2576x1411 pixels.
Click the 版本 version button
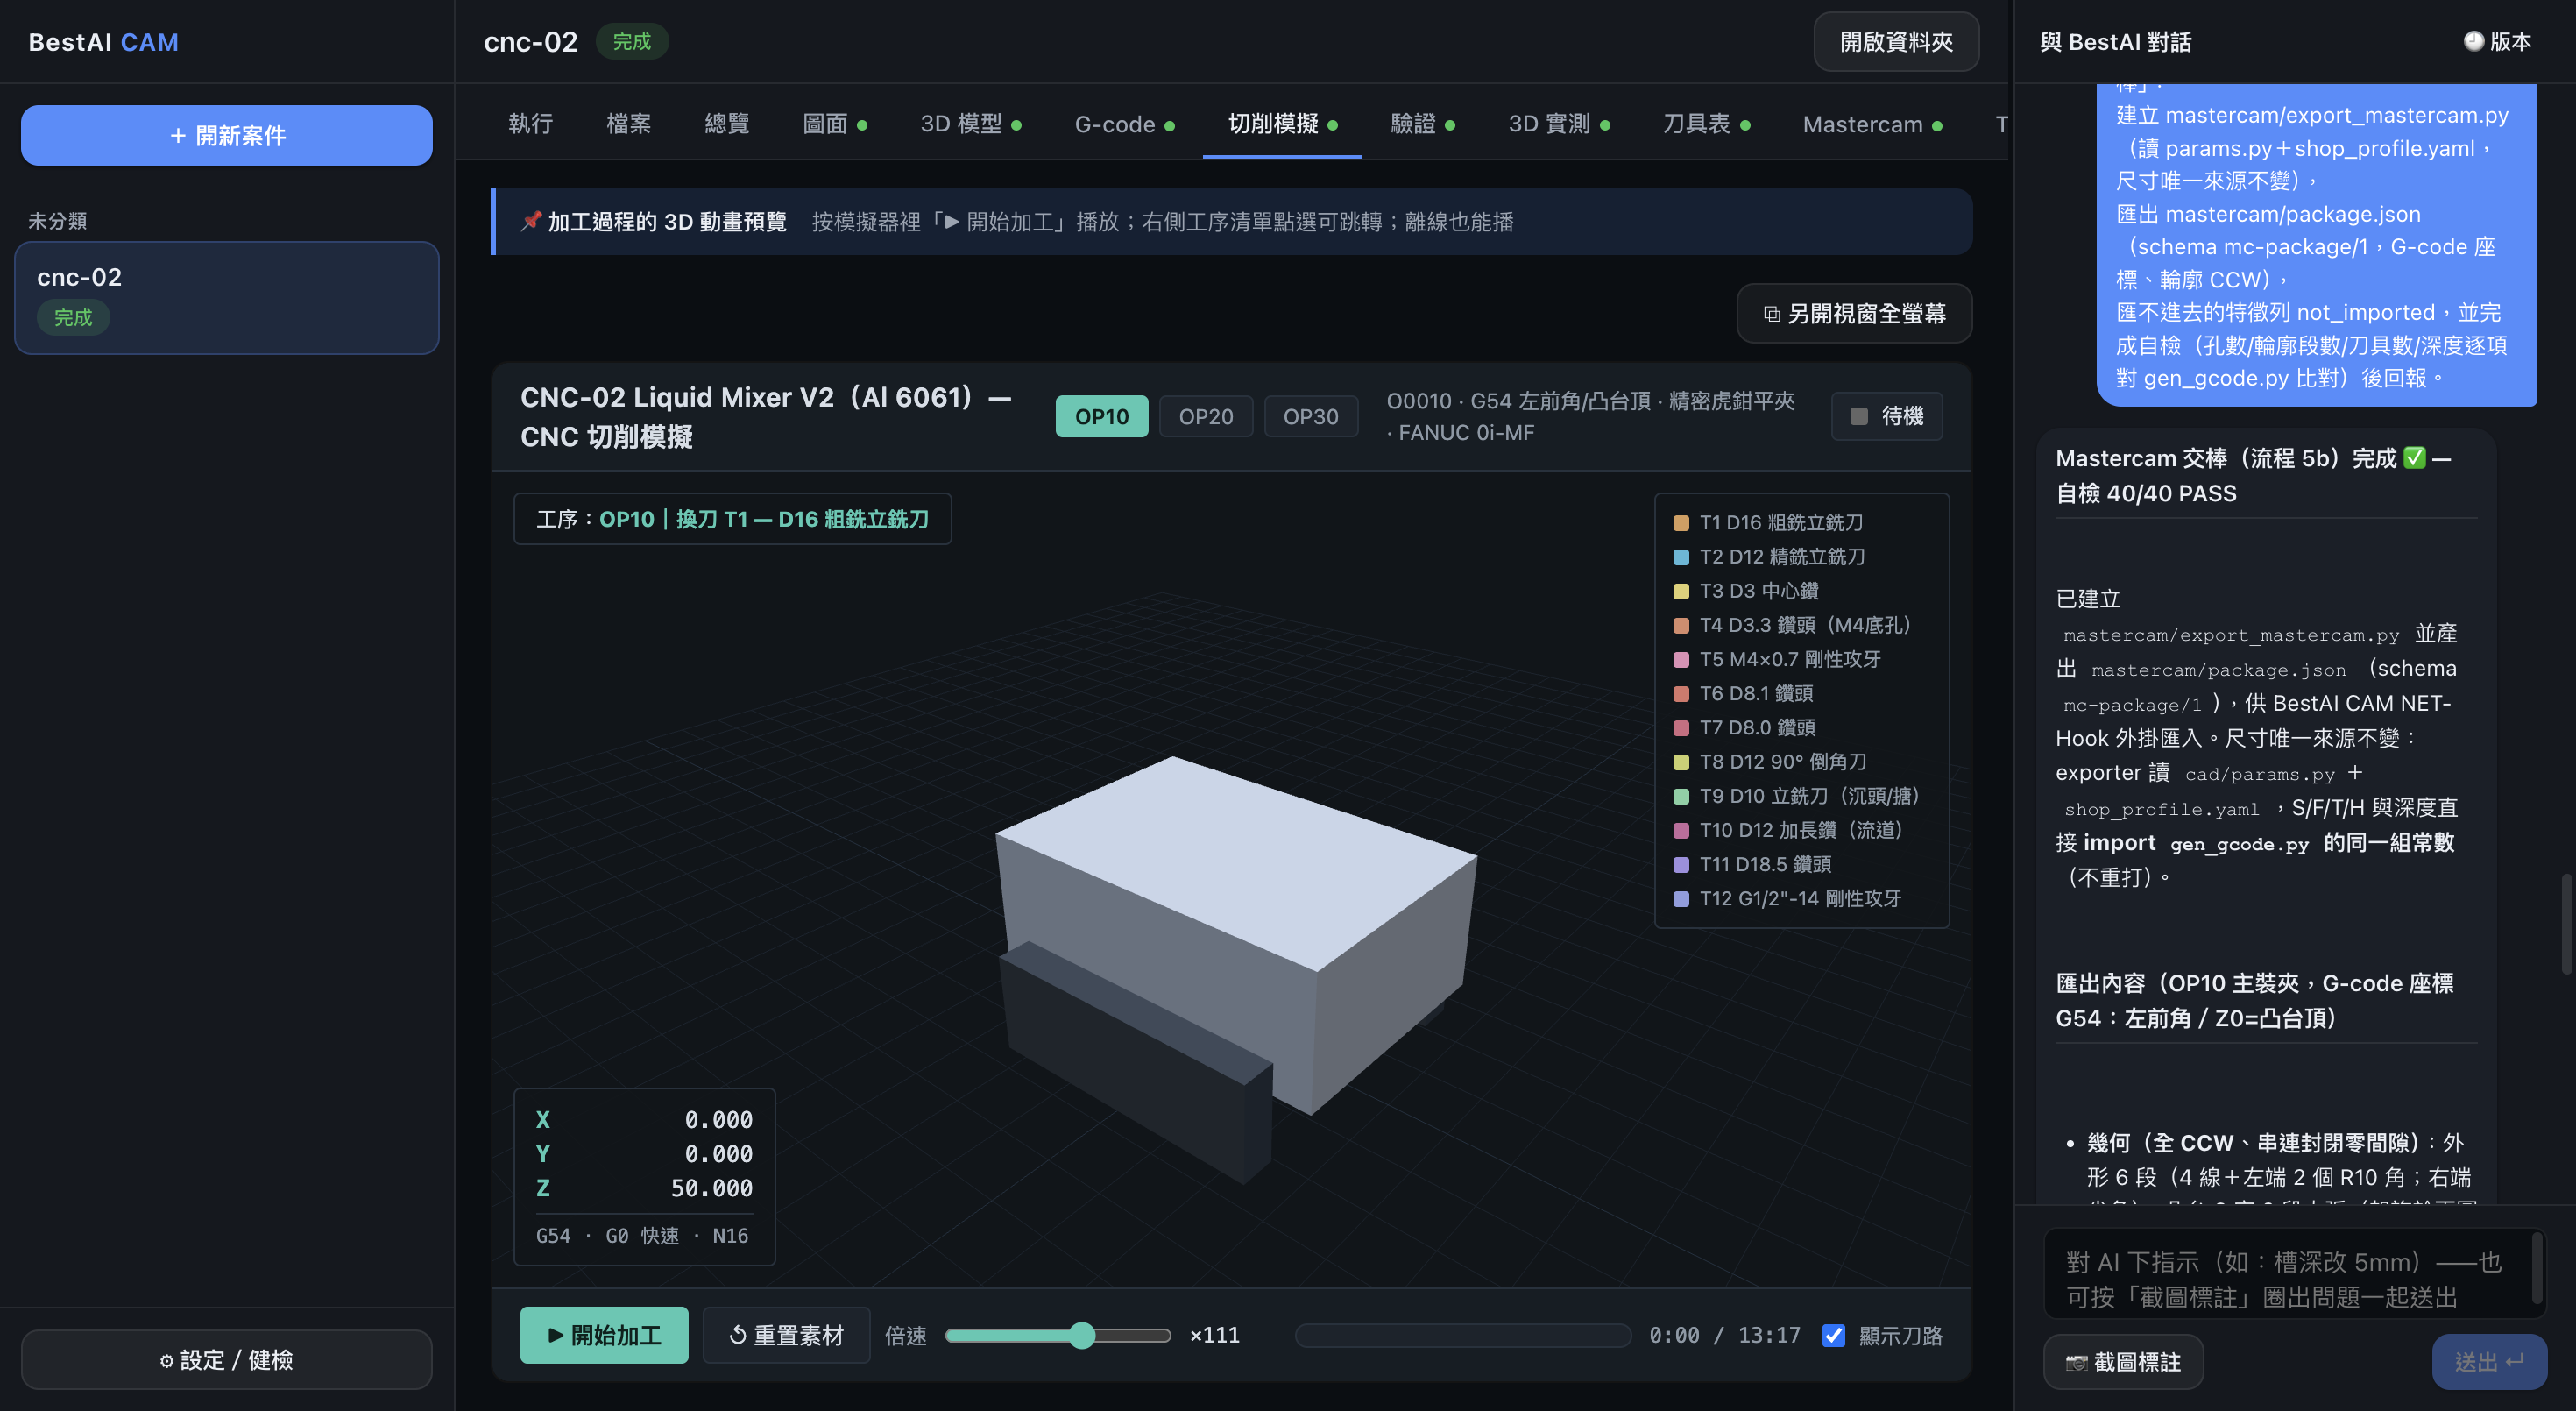(x=2497, y=42)
